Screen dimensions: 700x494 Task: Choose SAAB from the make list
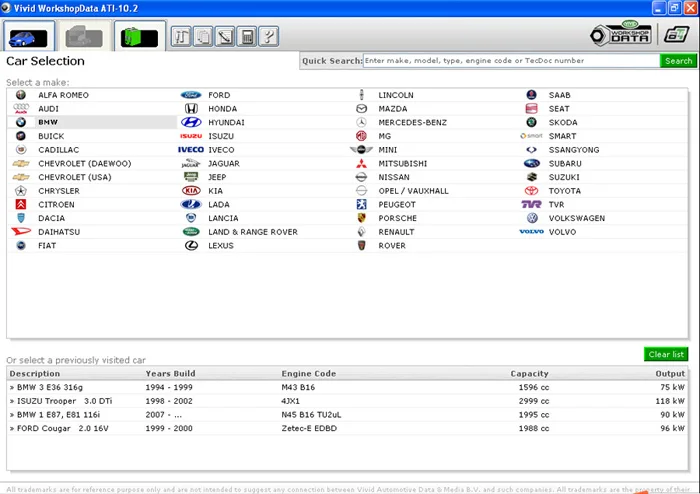[x=559, y=95]
